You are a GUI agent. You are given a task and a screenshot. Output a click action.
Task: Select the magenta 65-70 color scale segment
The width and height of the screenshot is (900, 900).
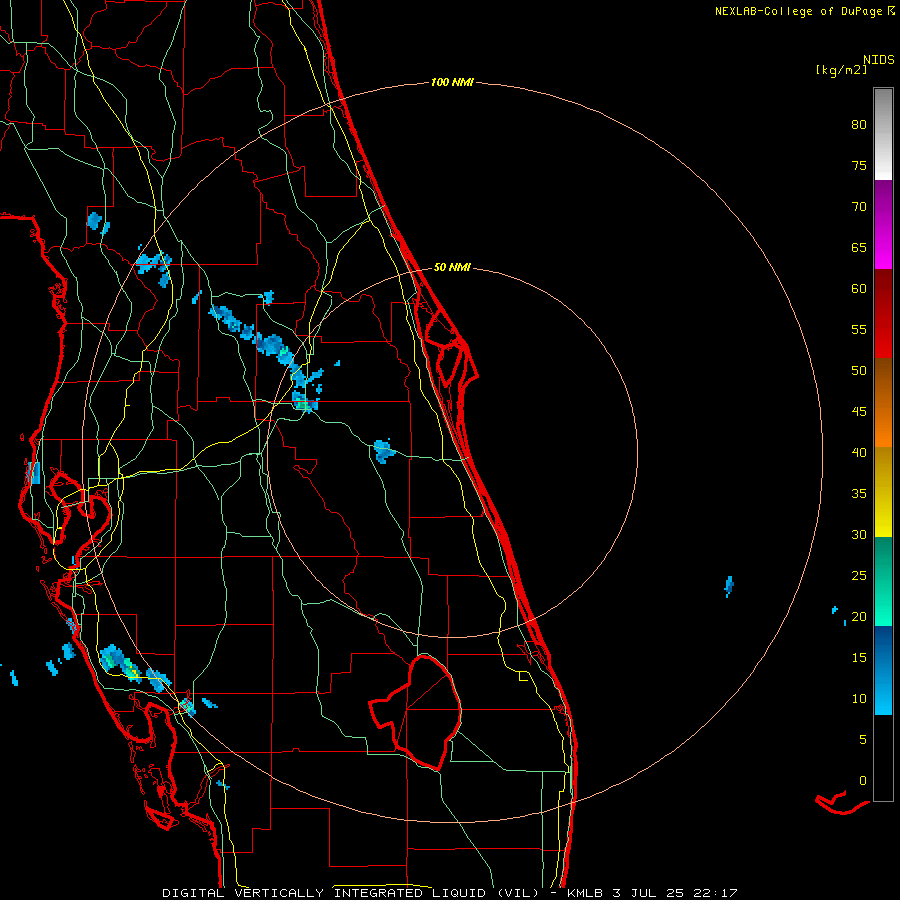[x=883, y=225]
